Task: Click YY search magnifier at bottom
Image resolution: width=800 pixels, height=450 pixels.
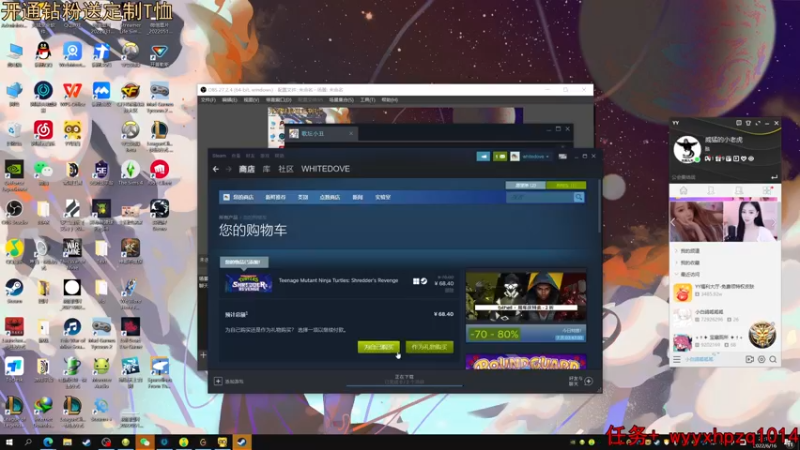Action: [x=773, y=360]
